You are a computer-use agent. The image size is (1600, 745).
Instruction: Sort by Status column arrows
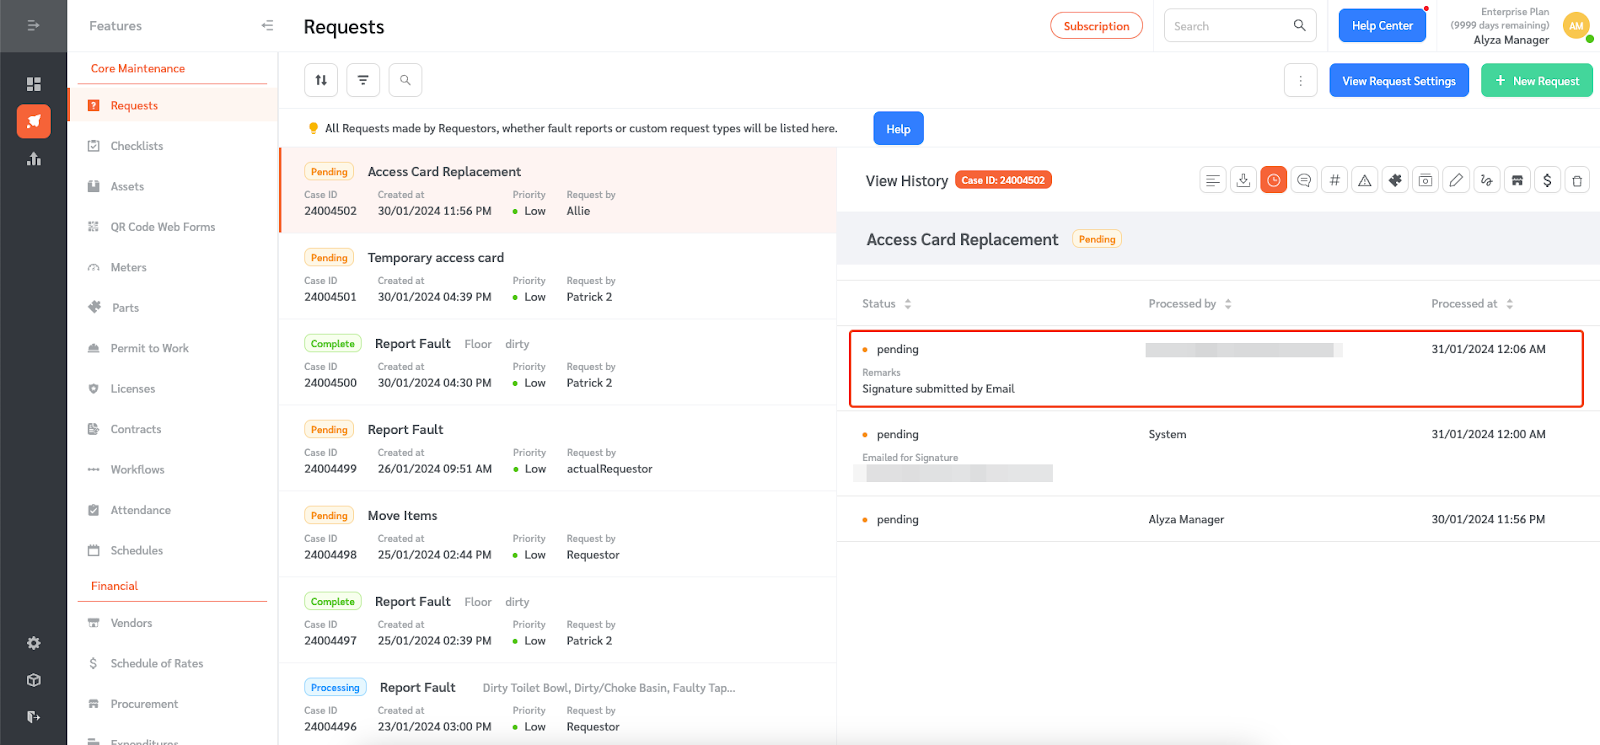[x=908, y=304]
